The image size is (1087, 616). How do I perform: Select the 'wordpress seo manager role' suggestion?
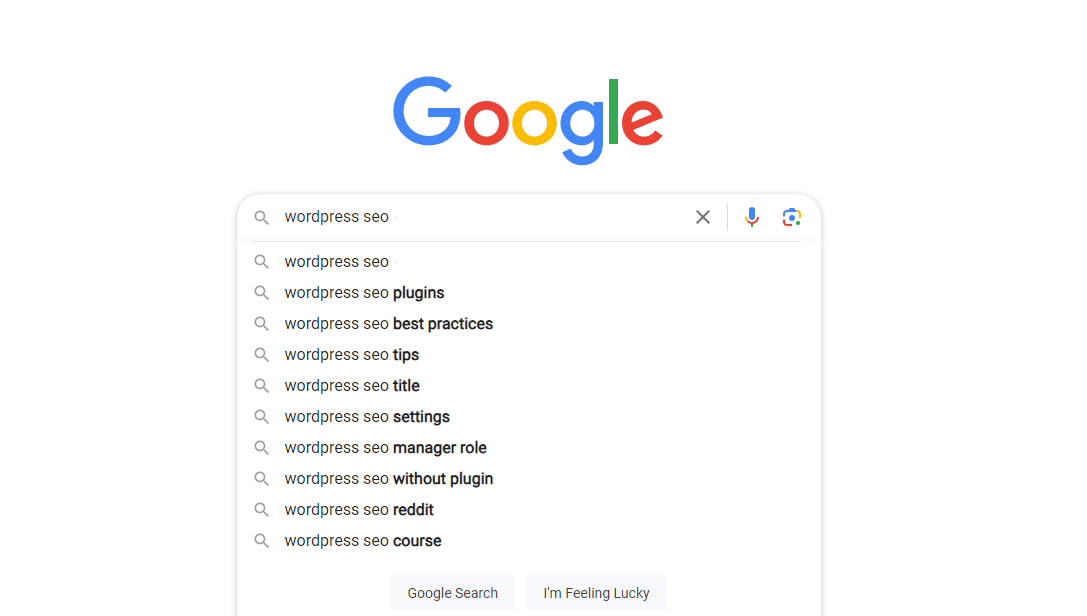(385, 447)
